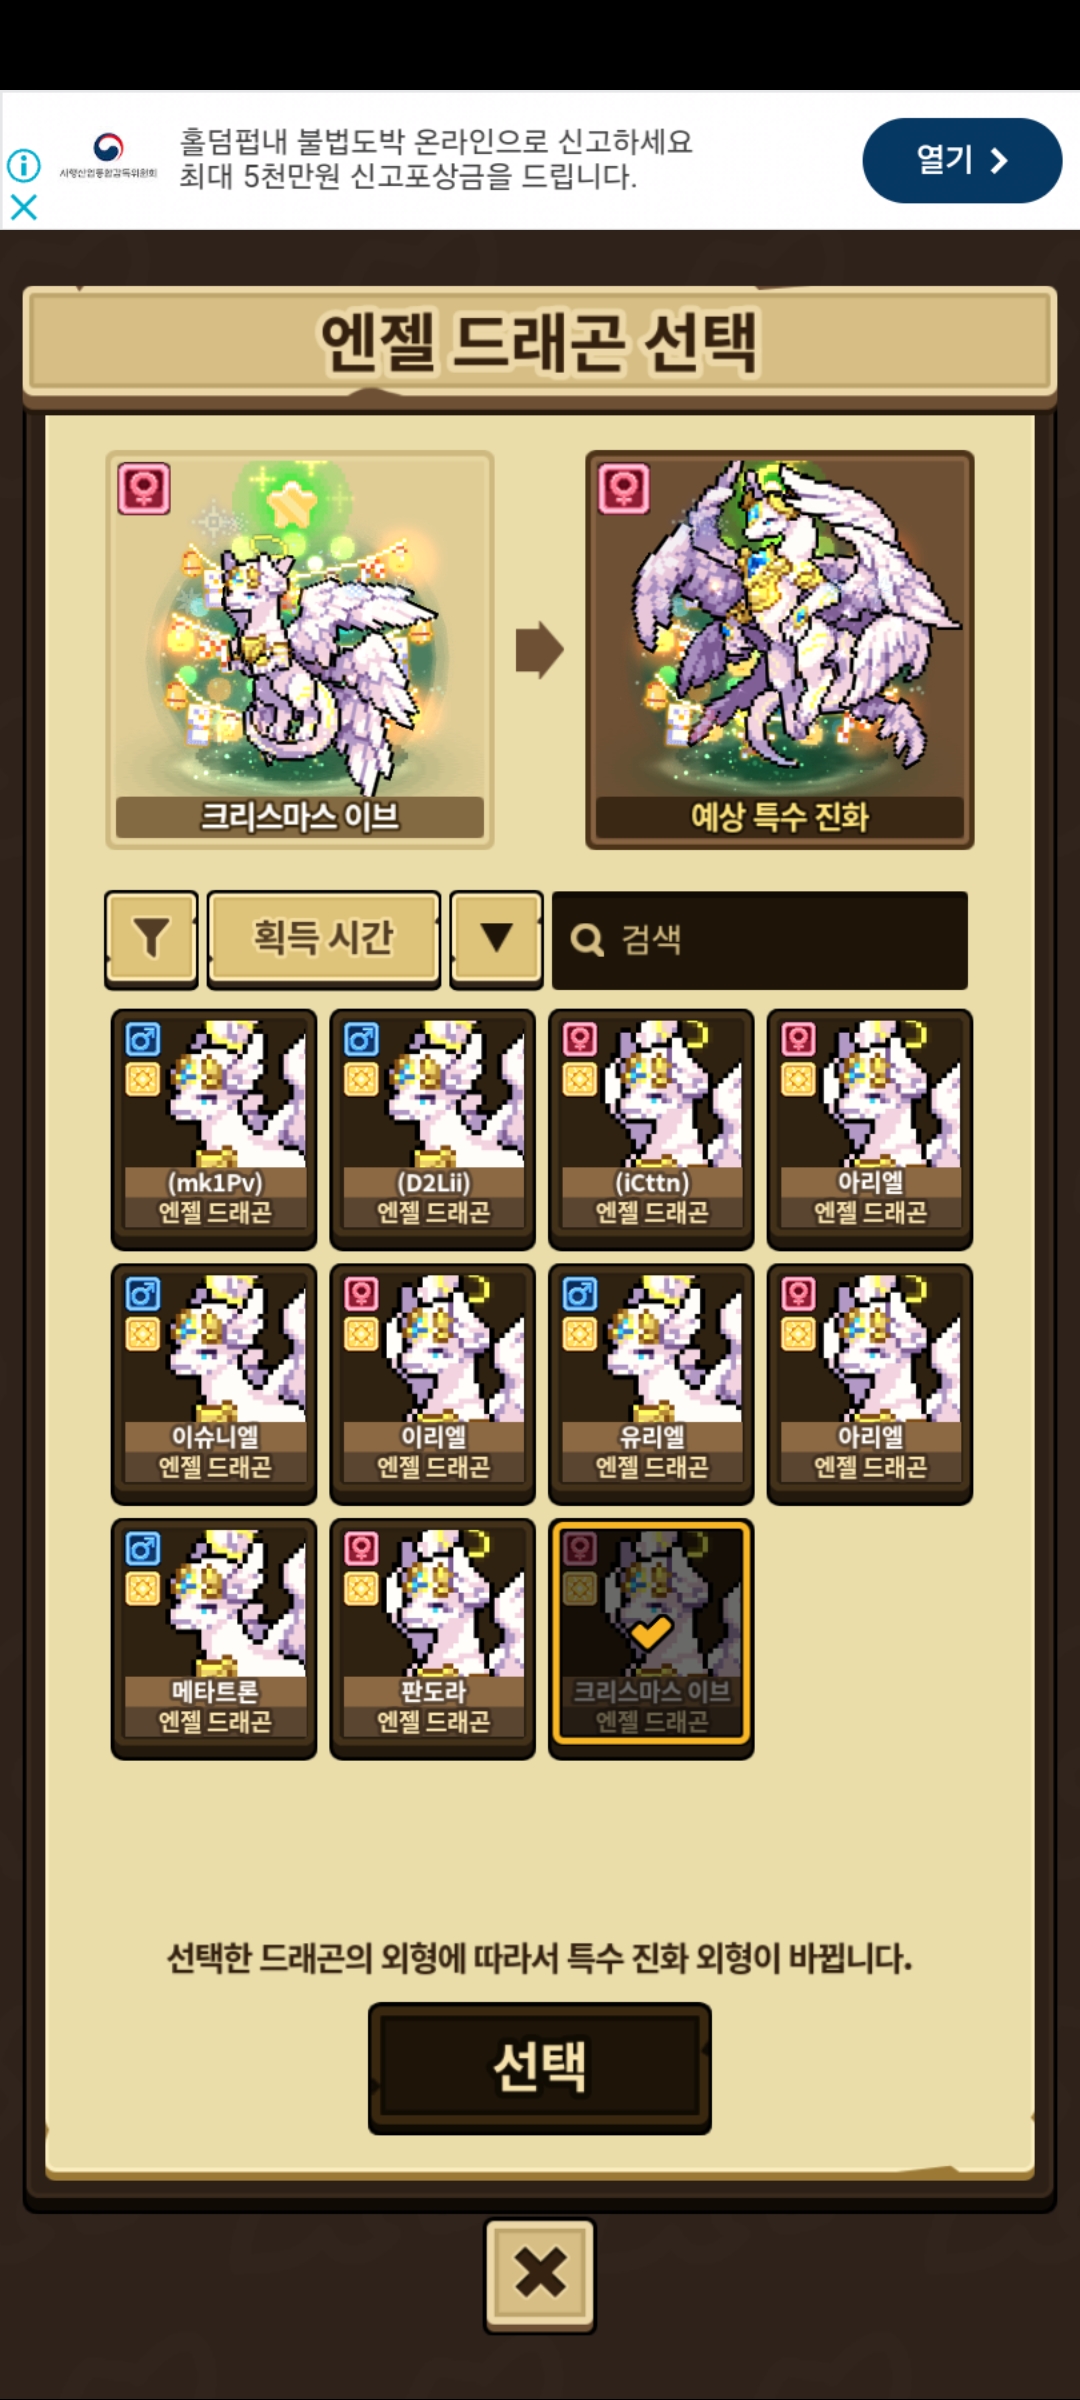Screen dimensions: 1080x2400
Task: Select the (mk1Pv) angel dragon
Action: [x=214, y=1129]
